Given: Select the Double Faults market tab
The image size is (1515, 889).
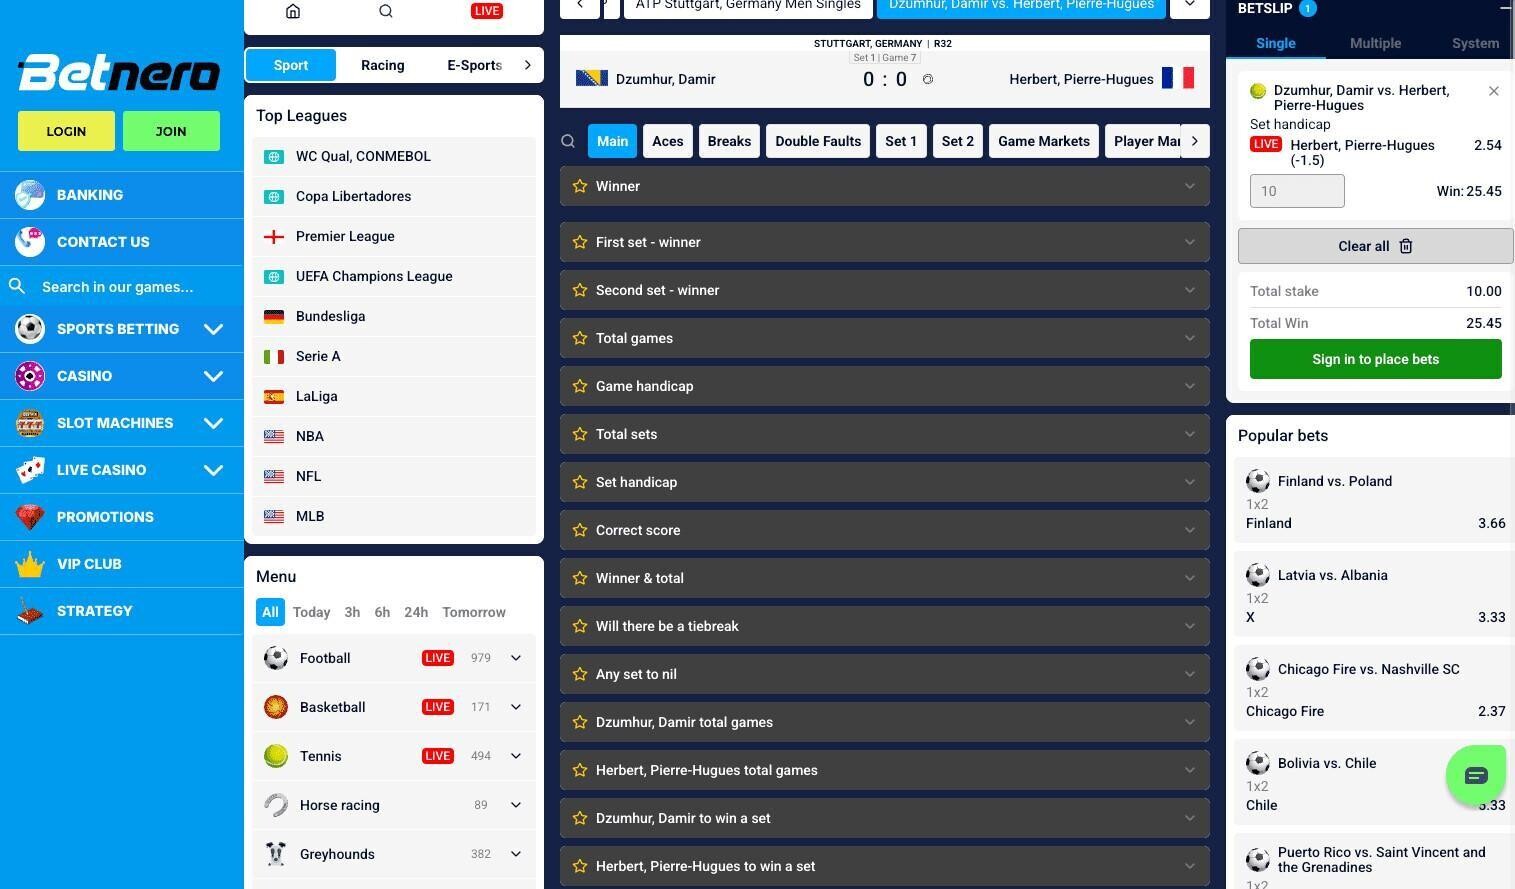Looking at the screenshot, I should tap(818, 141).
